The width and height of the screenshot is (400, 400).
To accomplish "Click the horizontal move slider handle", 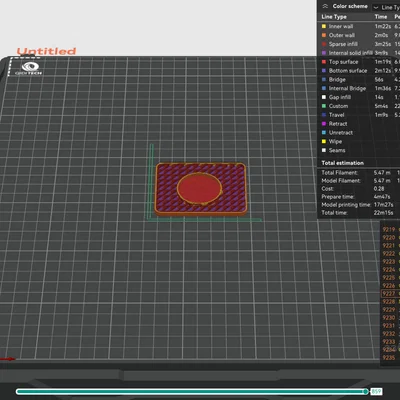I will (x=366, y=391).
